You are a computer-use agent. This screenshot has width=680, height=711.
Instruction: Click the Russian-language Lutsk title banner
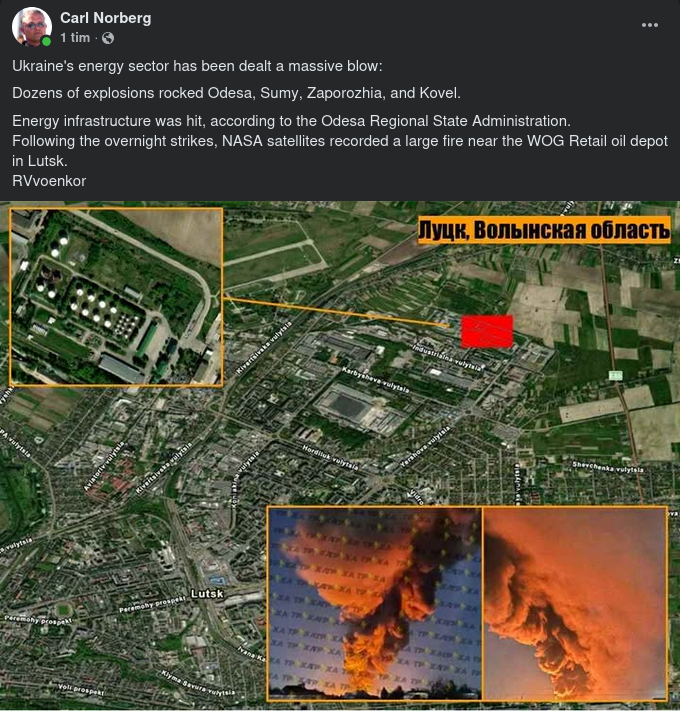click(x=544, y=230)
